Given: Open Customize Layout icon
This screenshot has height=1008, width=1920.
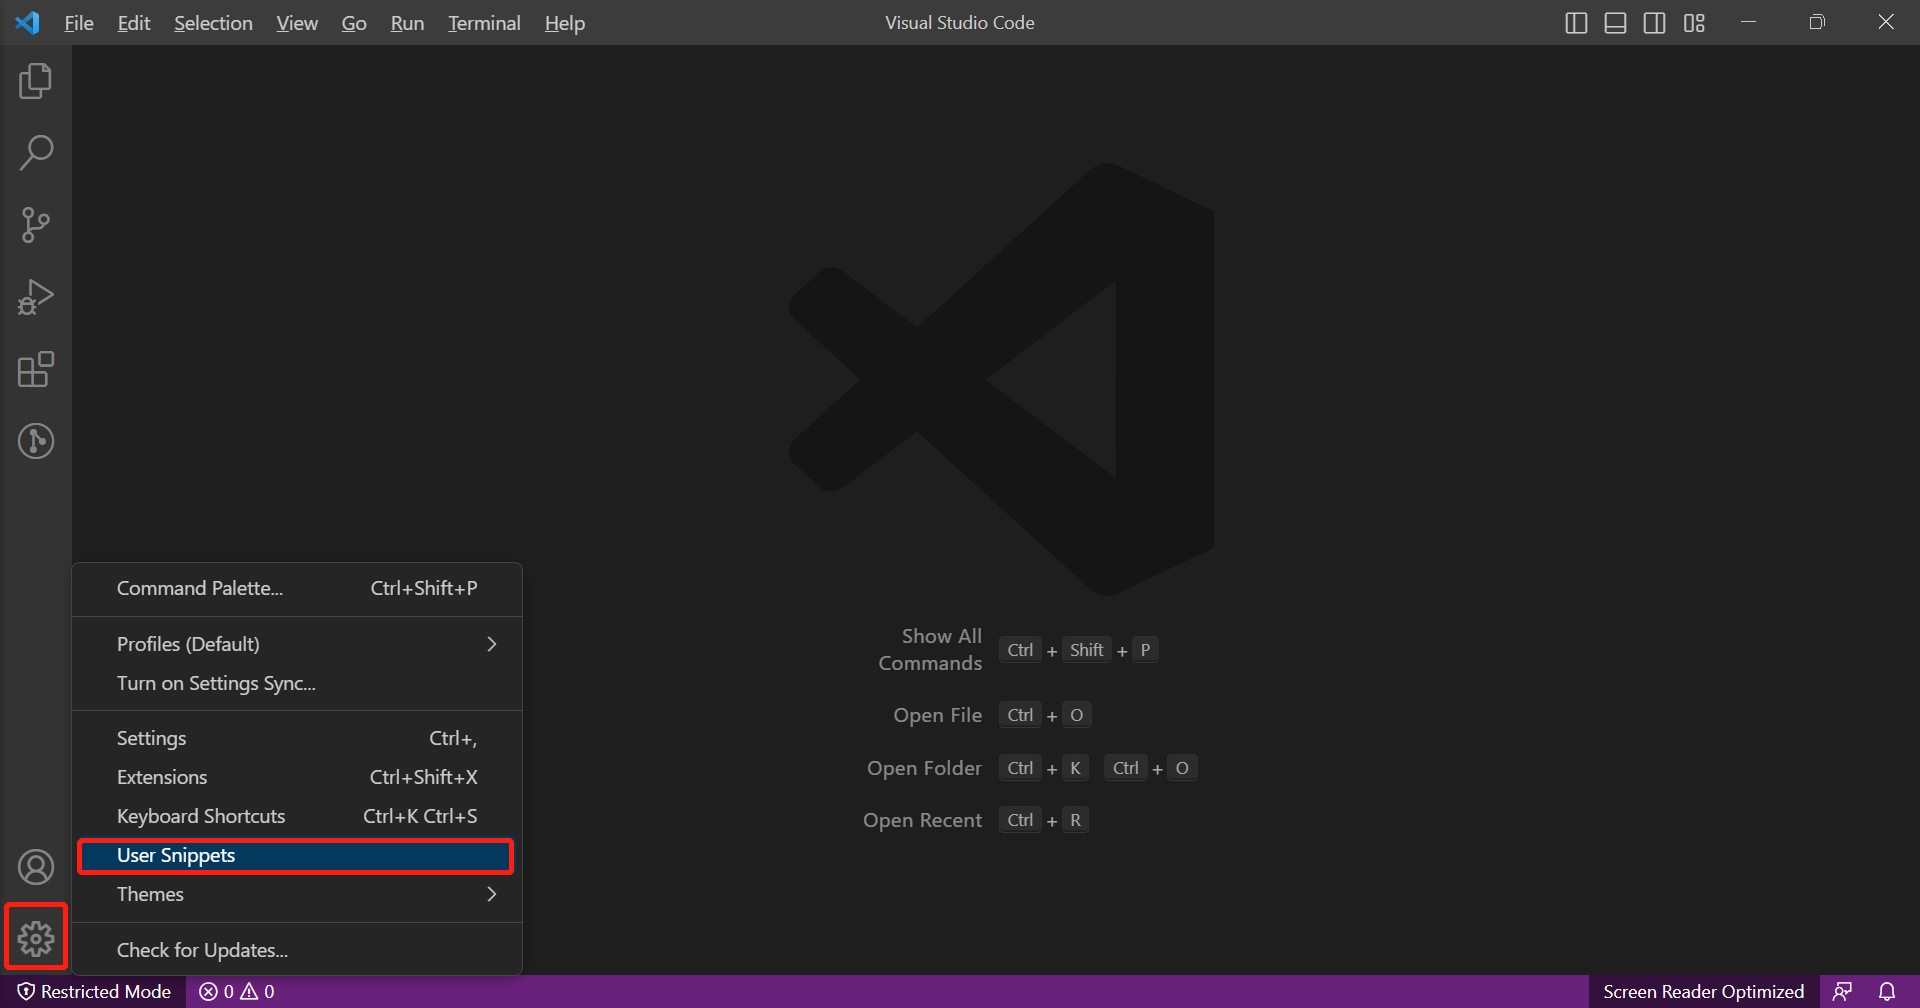Looking at the screenshot, I should pyautogui.click(x=1694, y=22).
